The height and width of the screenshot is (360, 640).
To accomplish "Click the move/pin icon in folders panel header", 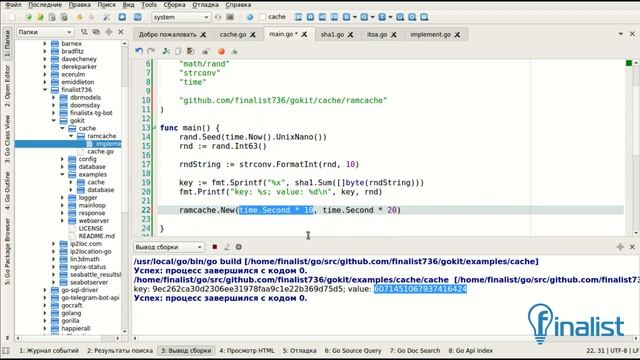I will [x=109, y=32].
